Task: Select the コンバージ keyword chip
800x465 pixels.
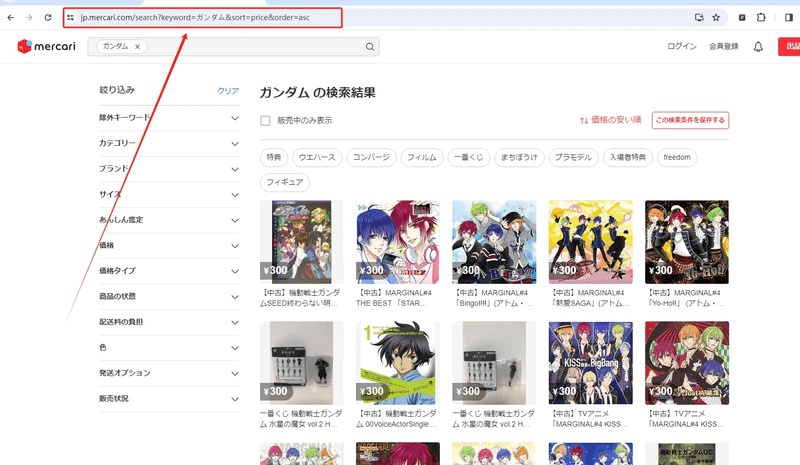Action: point(371,157)
